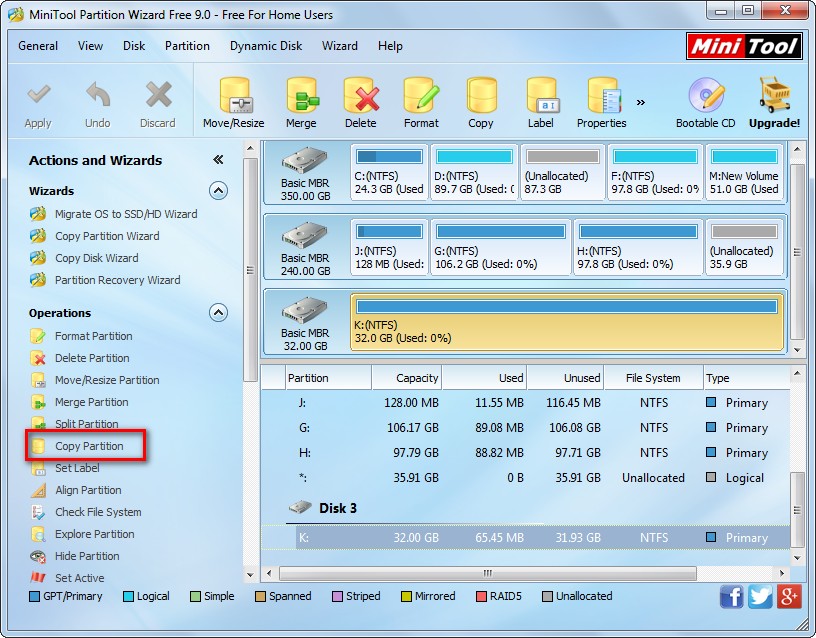
Task: Click the Undo arrow icon
Action: [98, 95]
